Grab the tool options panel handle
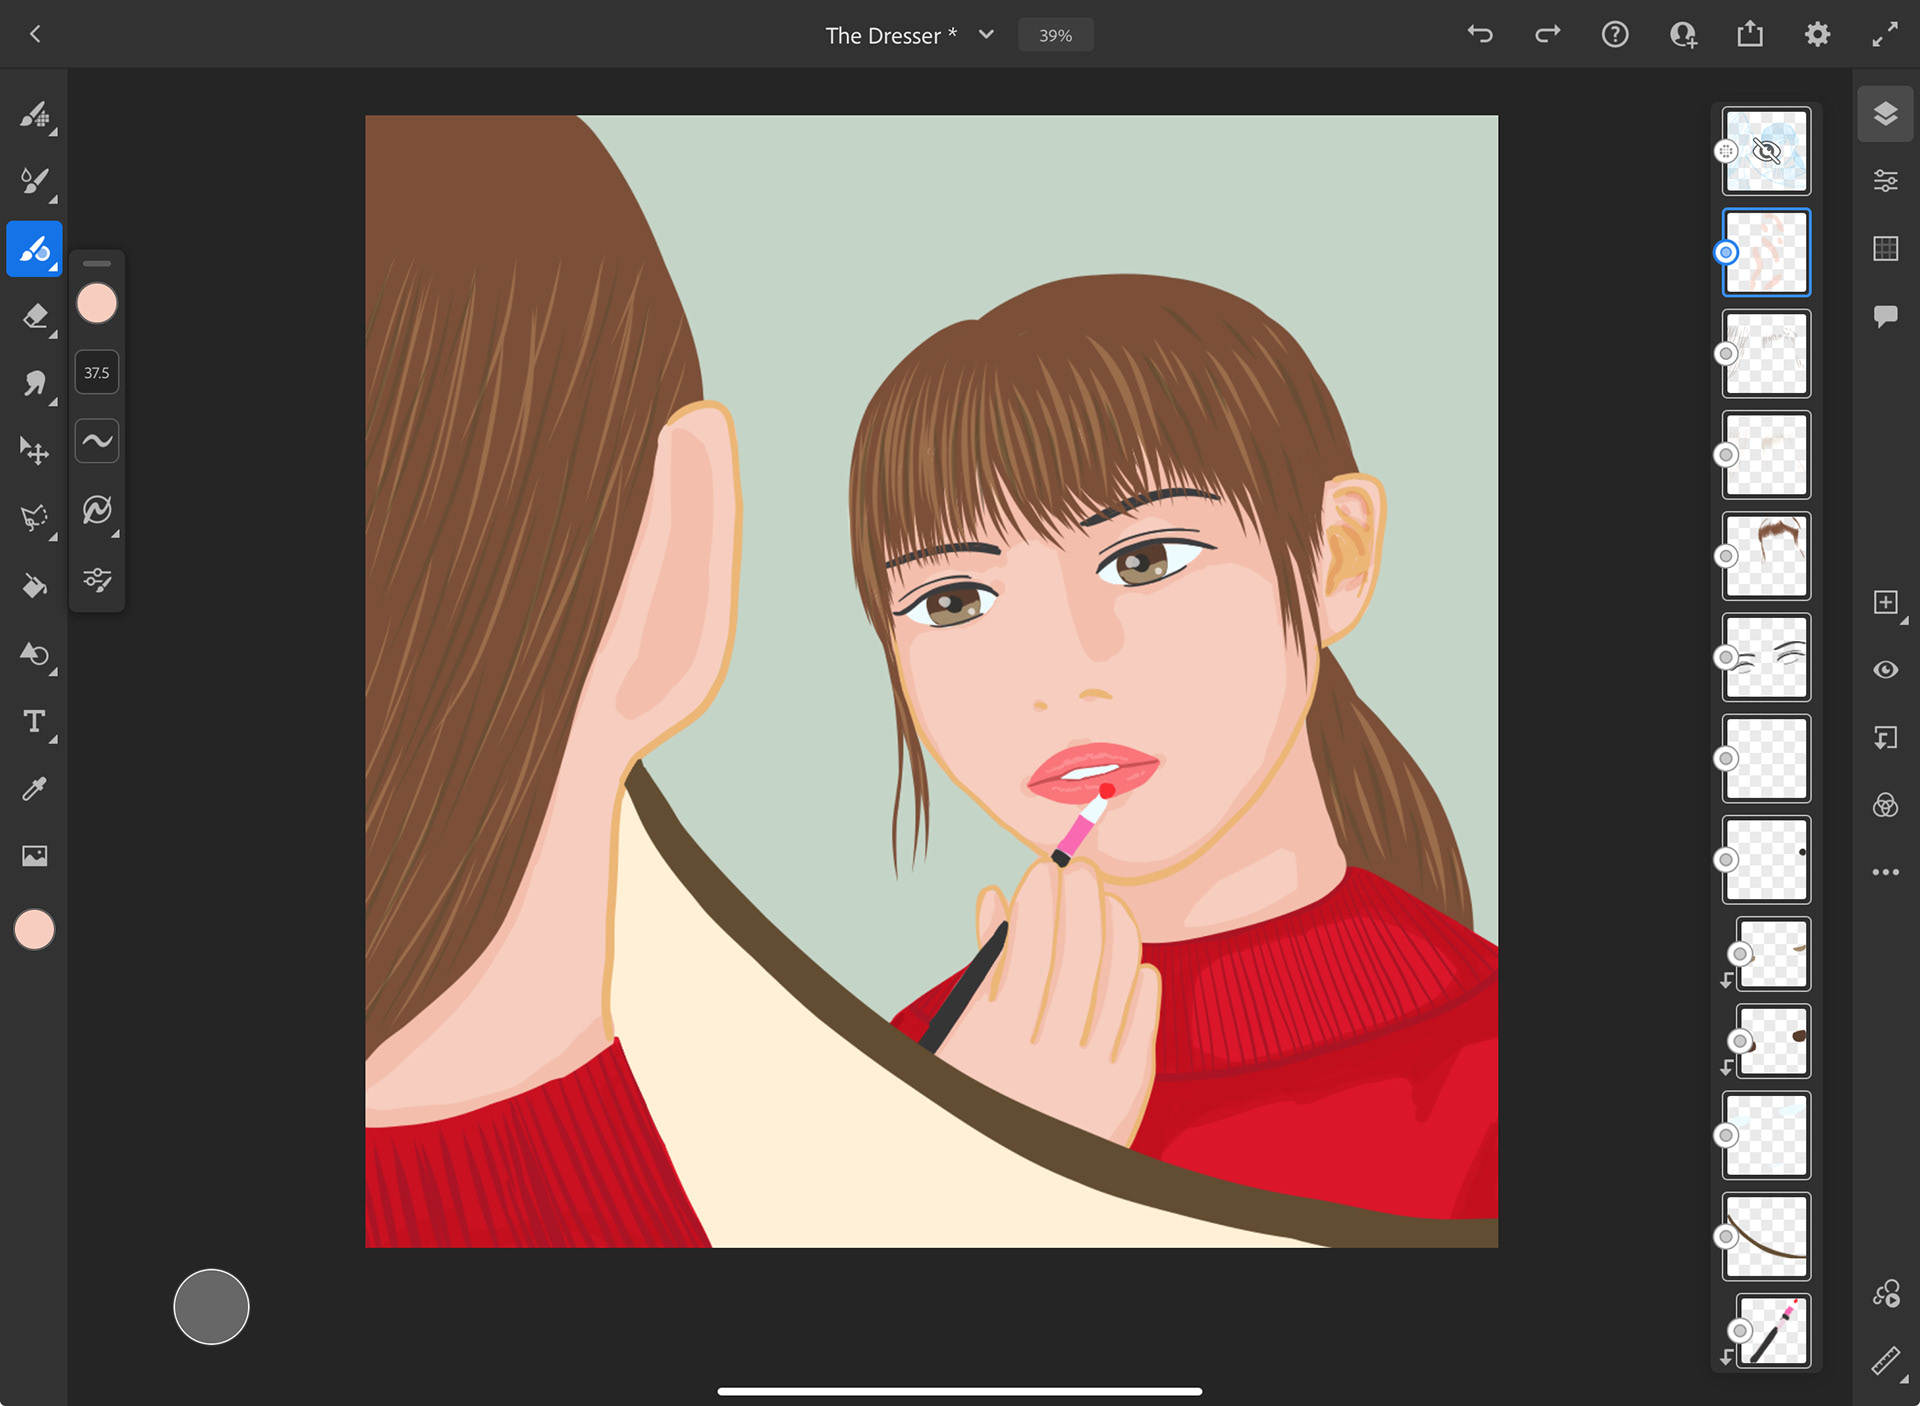Image resolution: width=1920 pixels, height=1406 pixels. coord(97,263)
